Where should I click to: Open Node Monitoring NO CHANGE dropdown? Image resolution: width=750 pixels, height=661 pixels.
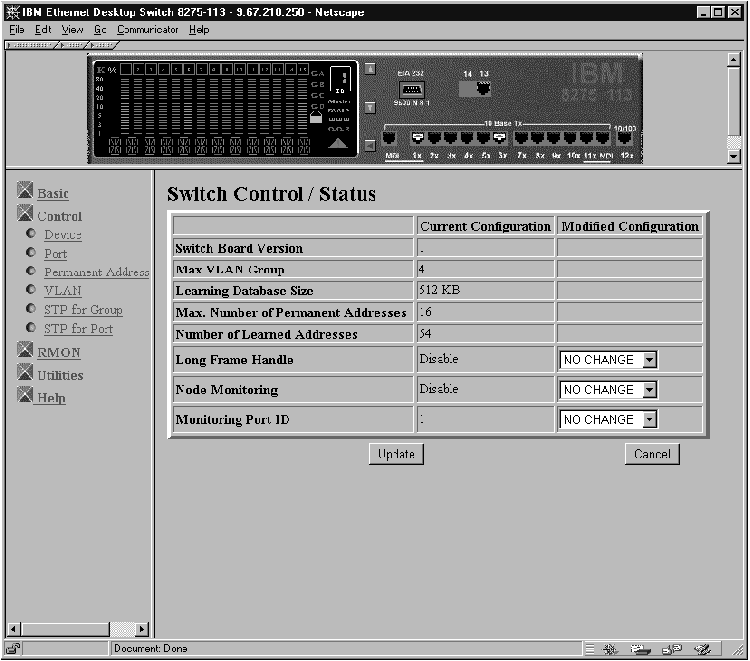[649, 390]
